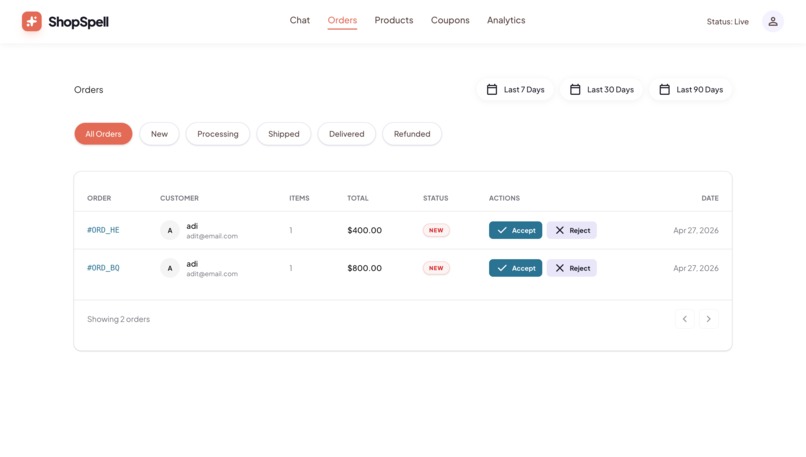Click NEW status badge for #ORD_HE
Screen dimensions: 806x457
click(436, 230)
